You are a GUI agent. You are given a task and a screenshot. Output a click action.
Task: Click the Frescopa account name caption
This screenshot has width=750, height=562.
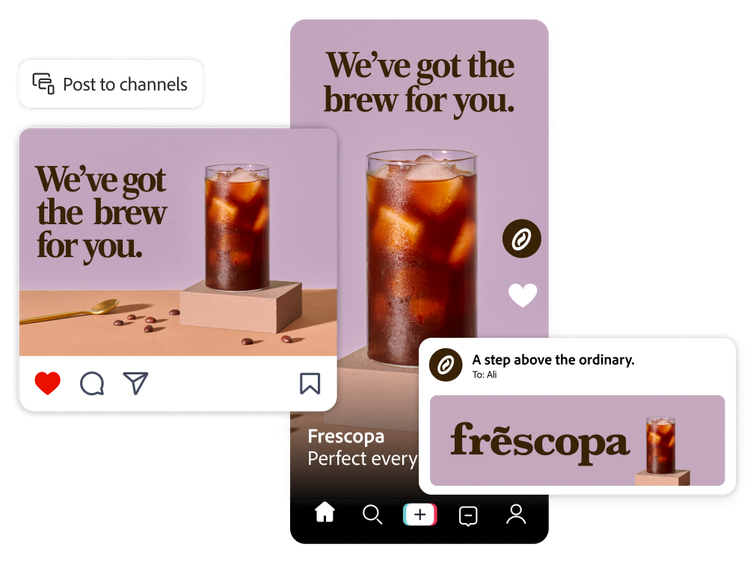(x=346, y=436)
